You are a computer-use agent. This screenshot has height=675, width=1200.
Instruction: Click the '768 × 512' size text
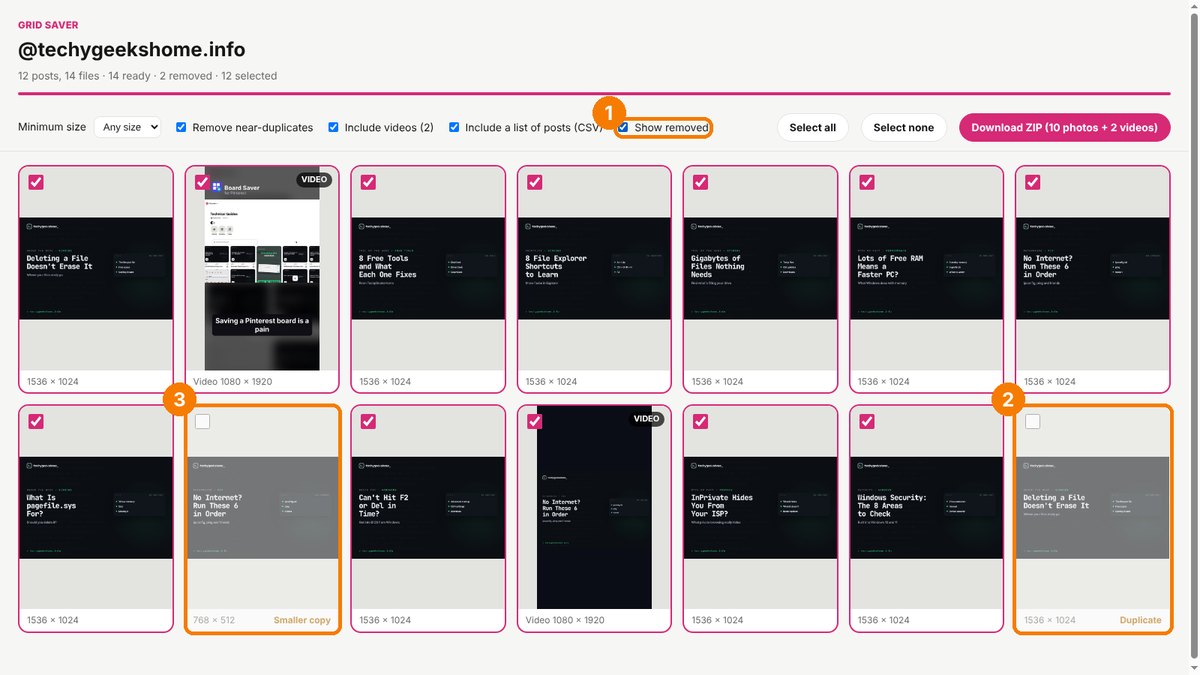pos(214,620)
